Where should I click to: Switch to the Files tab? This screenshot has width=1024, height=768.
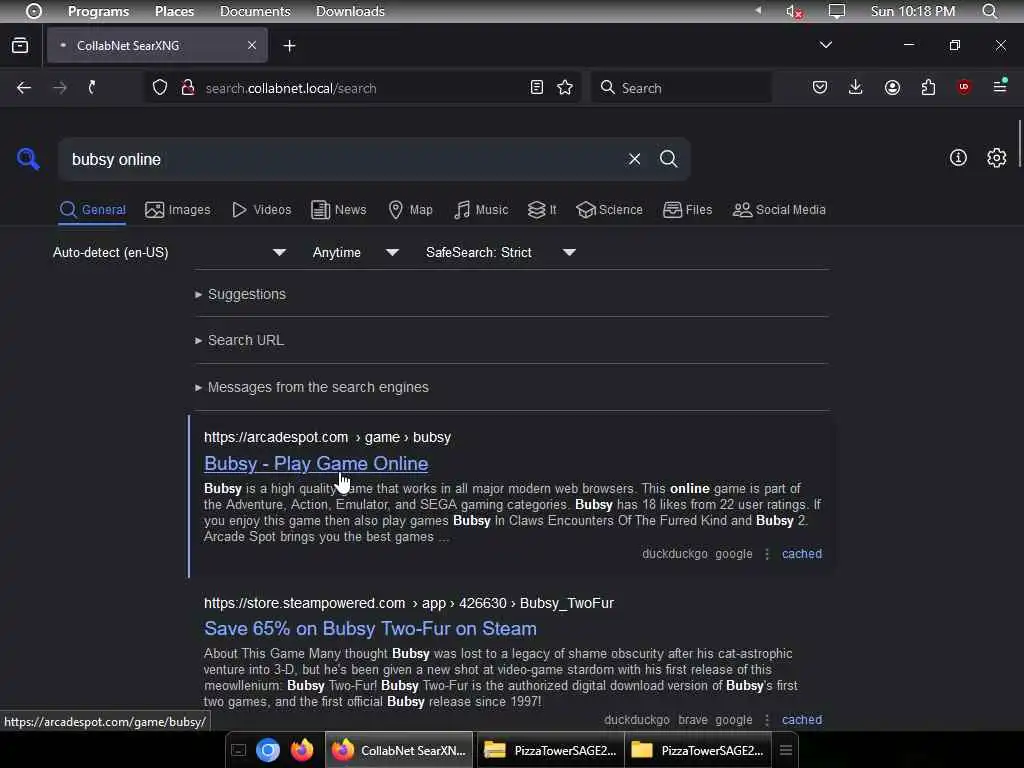(x=687, y=210)
